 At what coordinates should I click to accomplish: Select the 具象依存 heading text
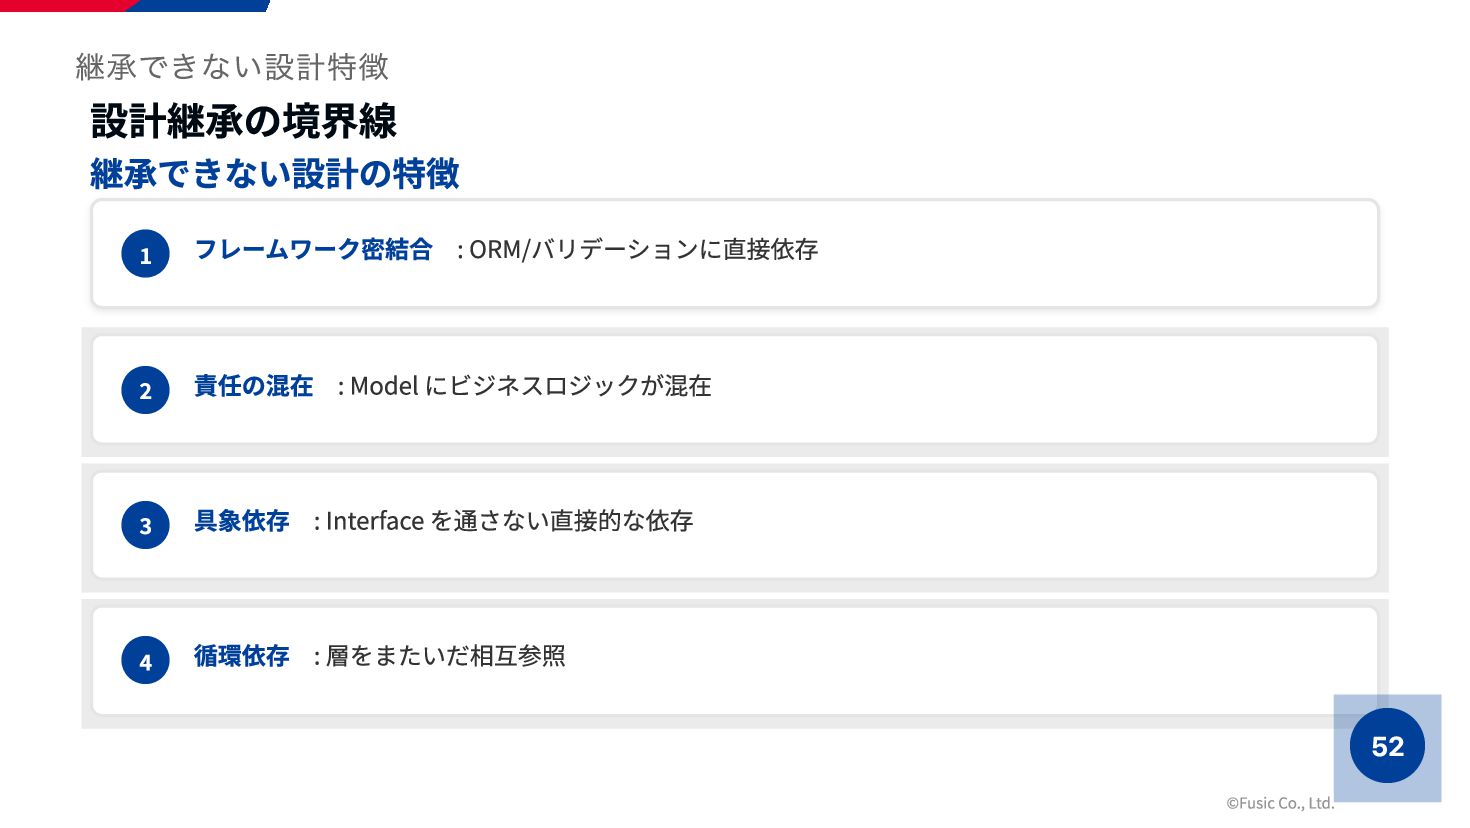pos(241,520)
